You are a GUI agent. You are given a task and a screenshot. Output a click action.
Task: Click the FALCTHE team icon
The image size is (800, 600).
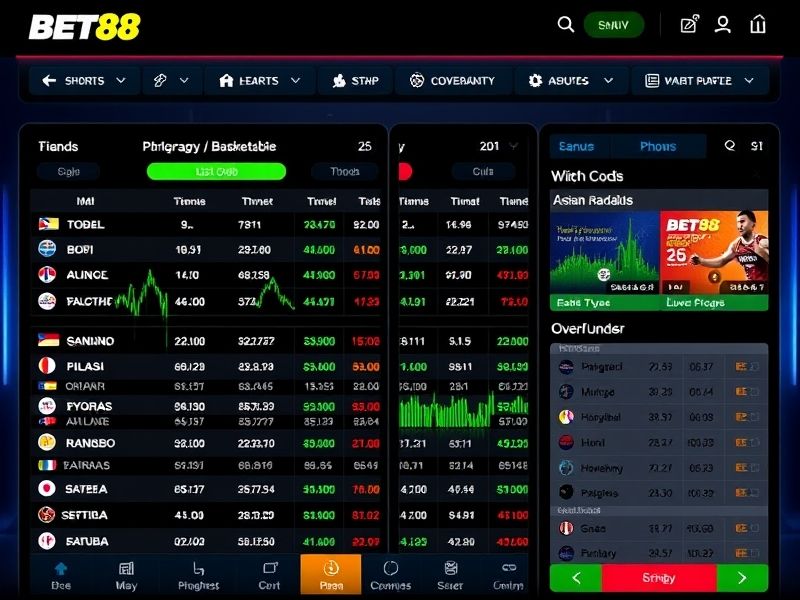point(47,301)
